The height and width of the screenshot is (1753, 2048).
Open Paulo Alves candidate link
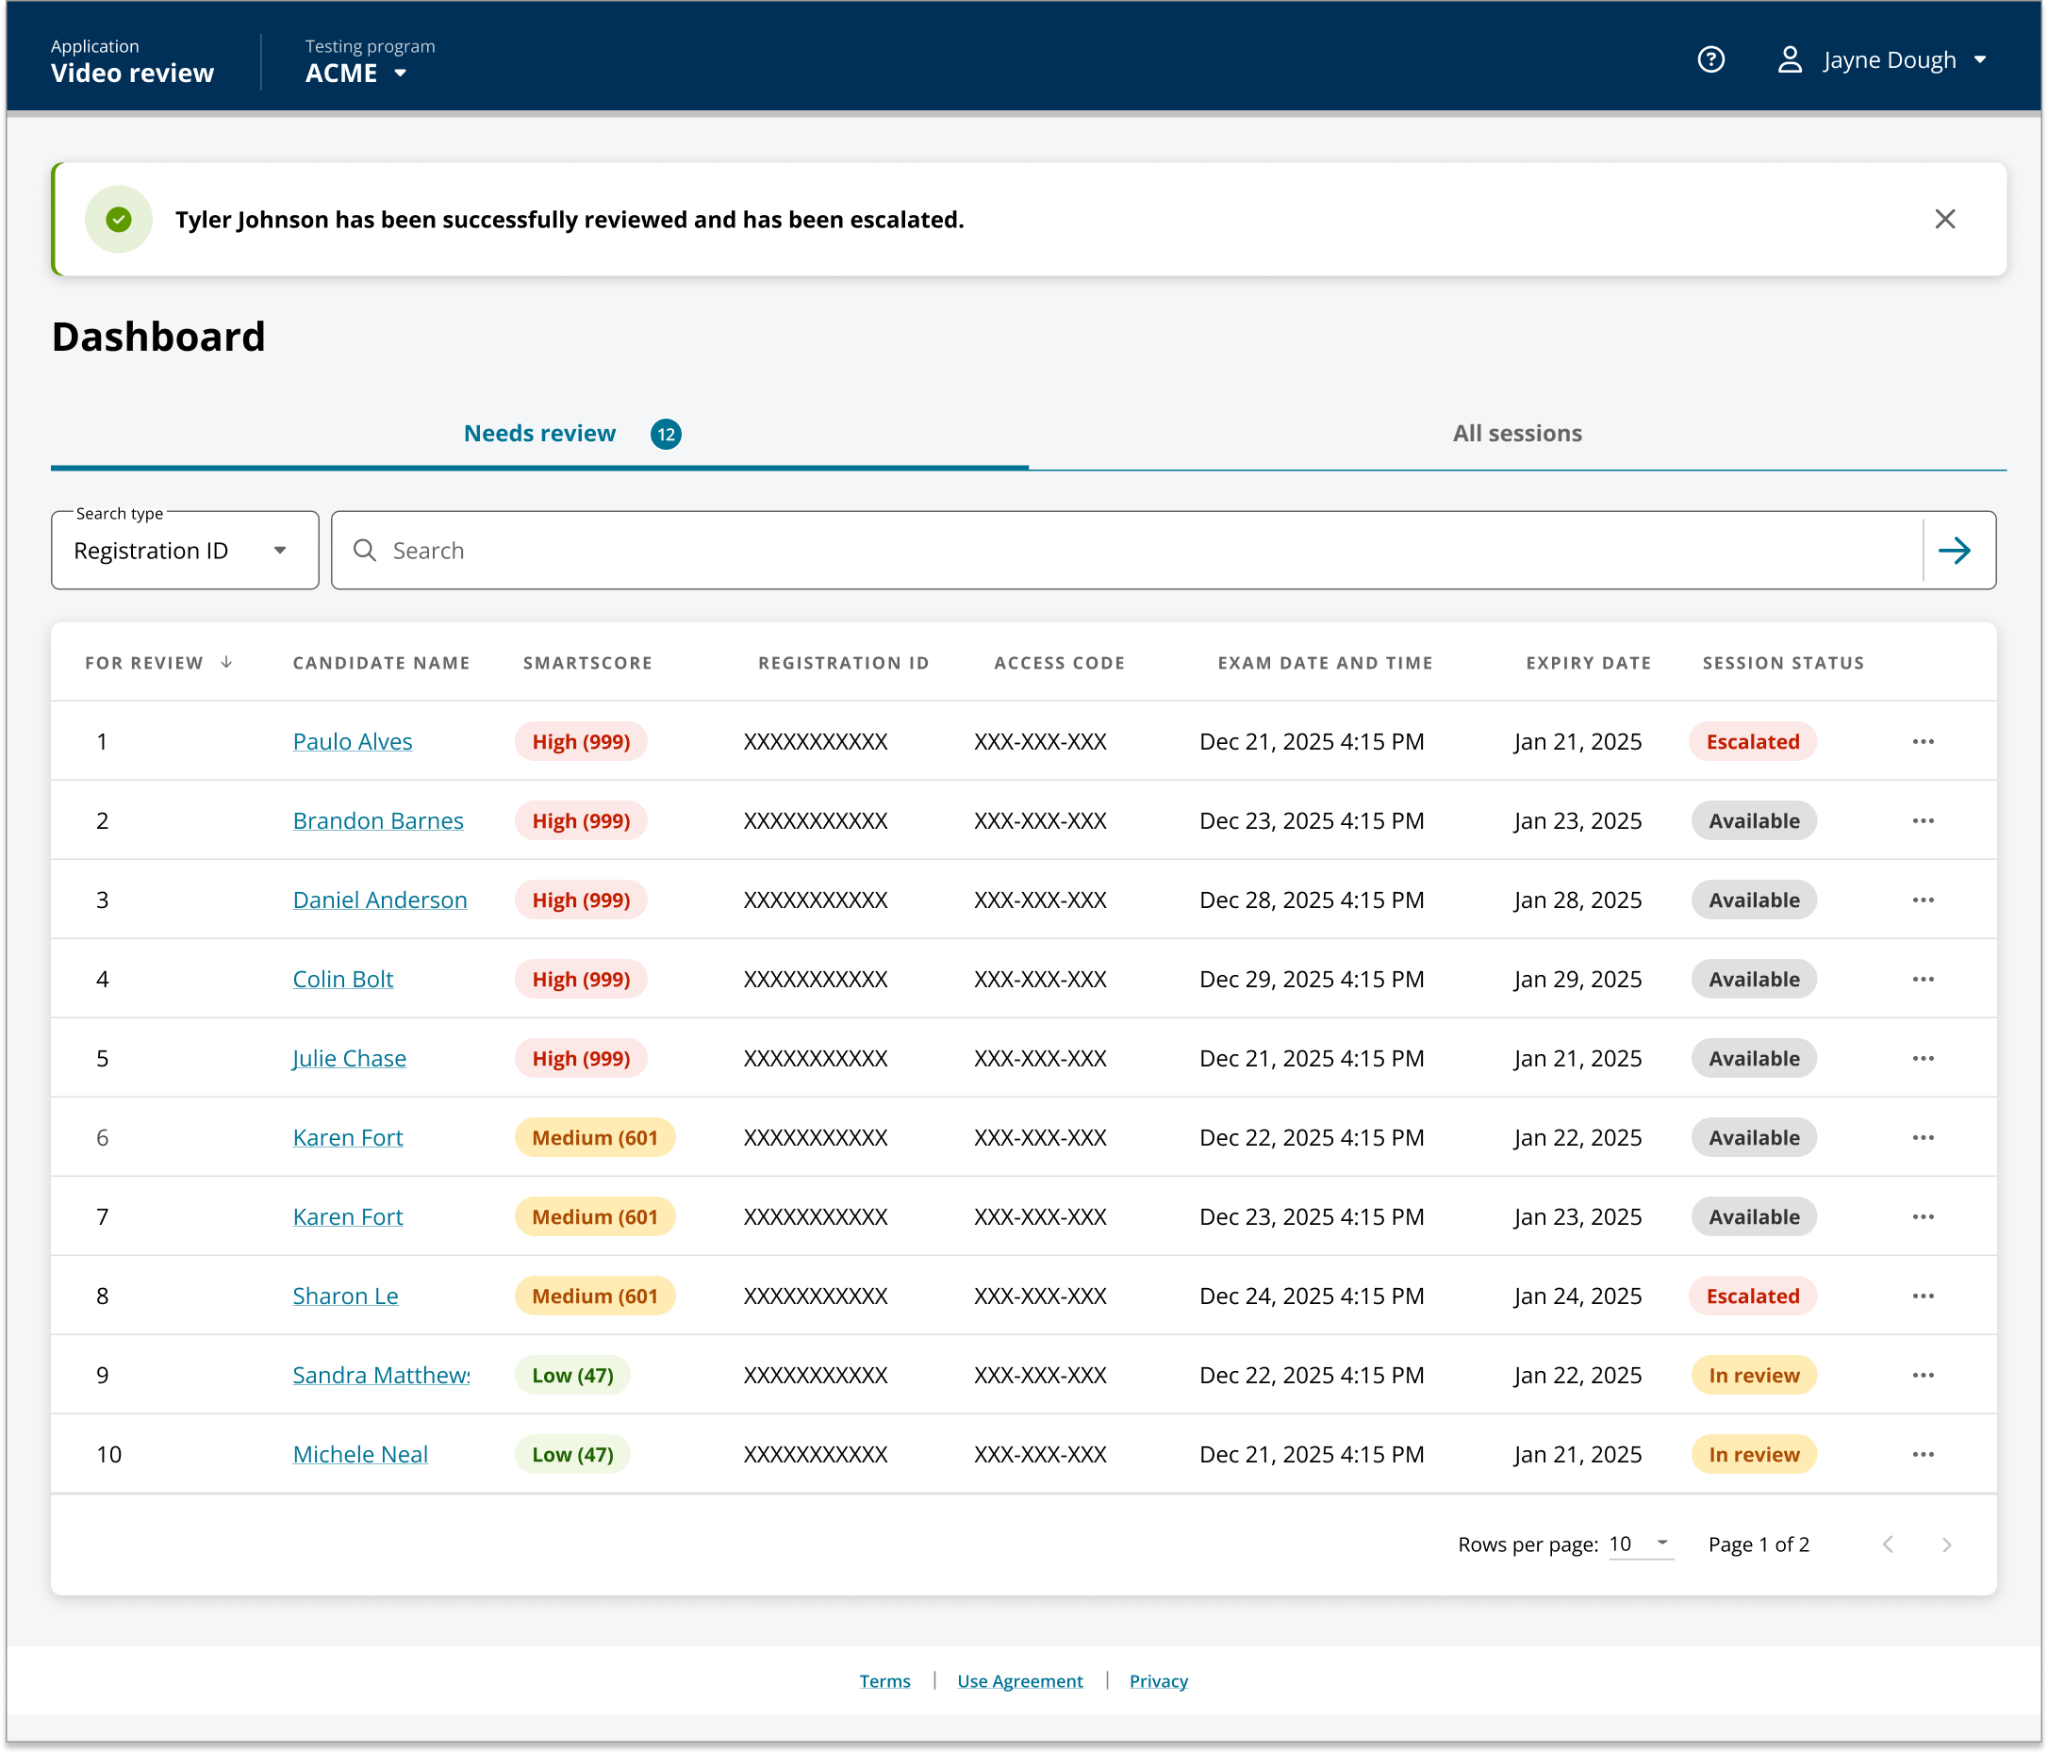(x=352, y=742)
